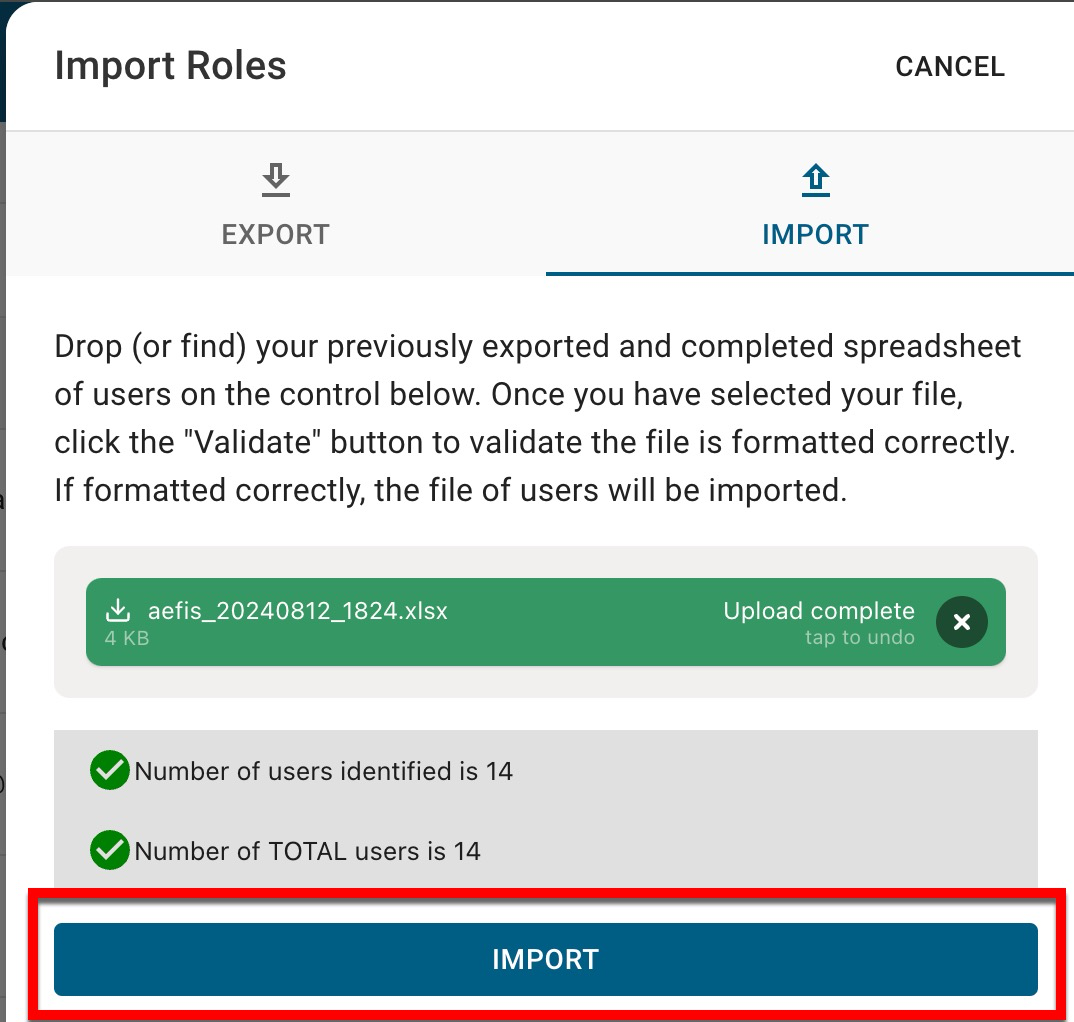Viewport: 1074px width, 1022px height.
Task: Click "Number of TOTAL users is 14" text
Action: tap(307, 851)
